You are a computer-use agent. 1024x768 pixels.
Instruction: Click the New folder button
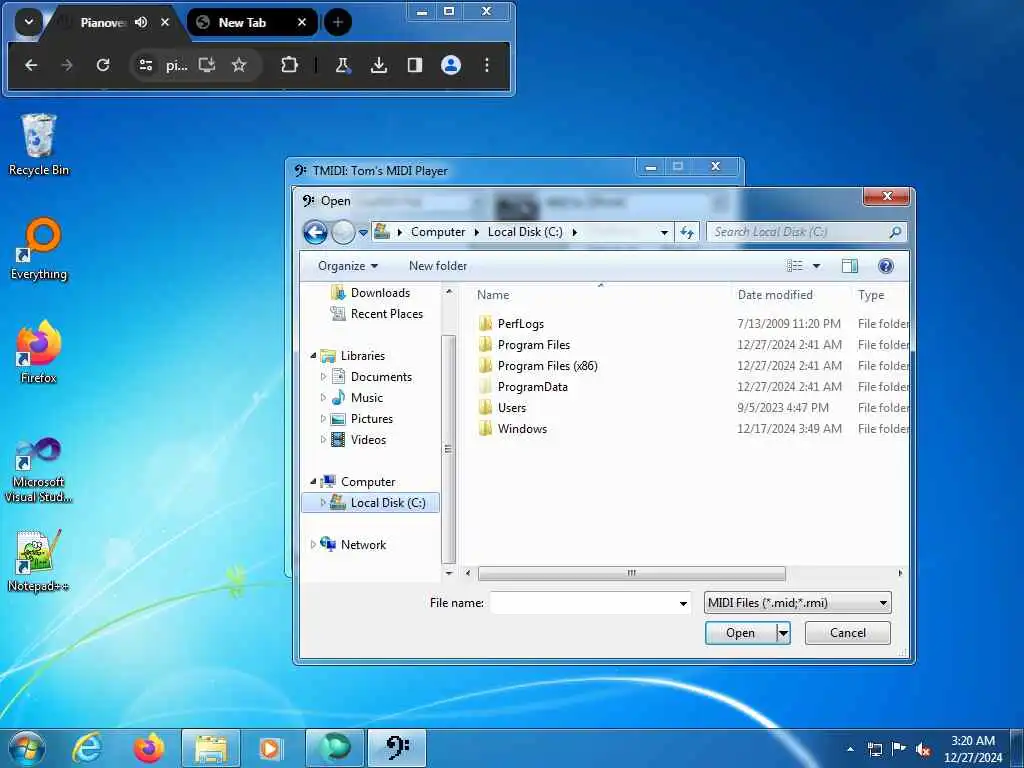(438, 266)
